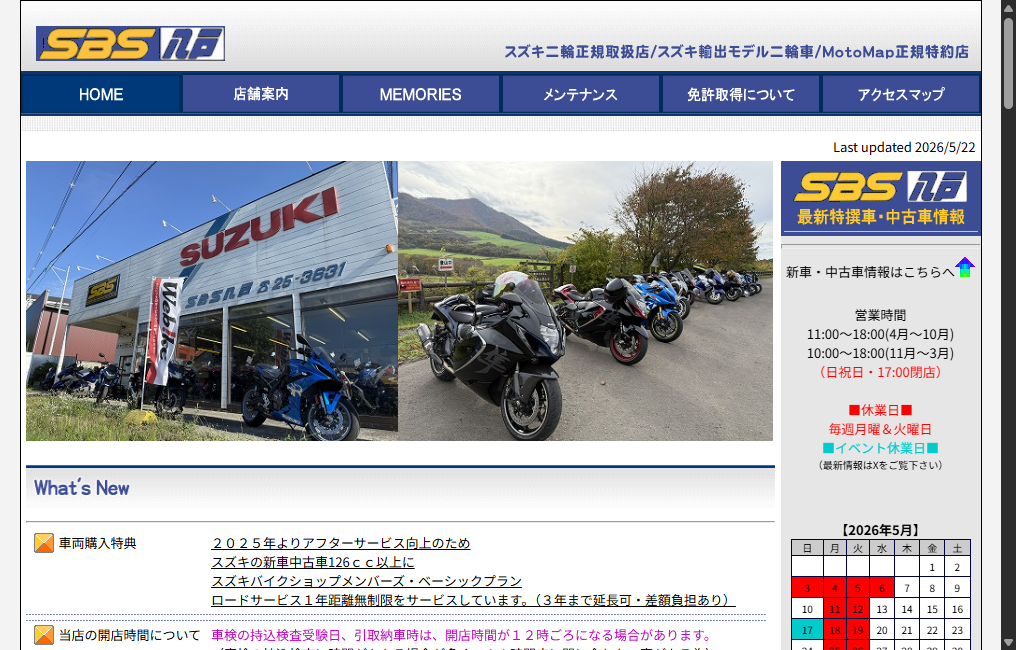
Task: Click the SBS logo in the header
Action: [130, 44]
